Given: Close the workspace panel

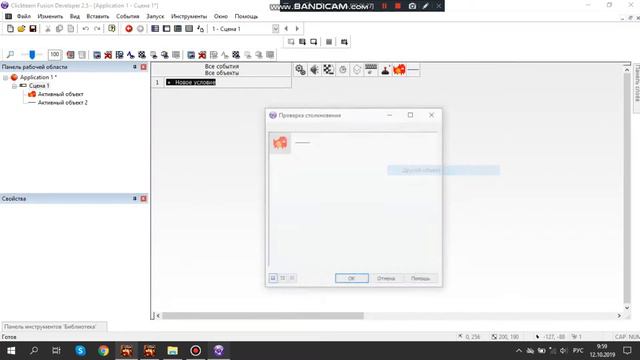Looking at the screenshot, I should point(144,67).
